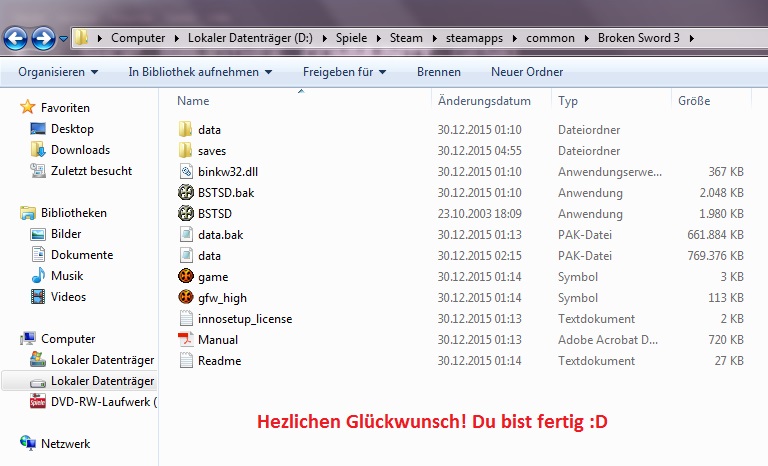Open the recent locations history arrow

click(64, 38)
